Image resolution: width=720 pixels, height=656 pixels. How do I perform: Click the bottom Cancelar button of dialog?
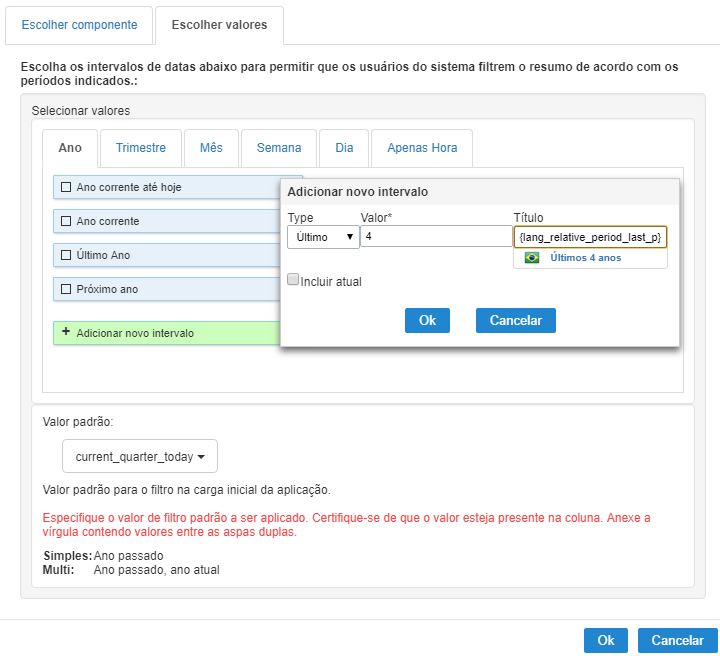pos(677,640)
